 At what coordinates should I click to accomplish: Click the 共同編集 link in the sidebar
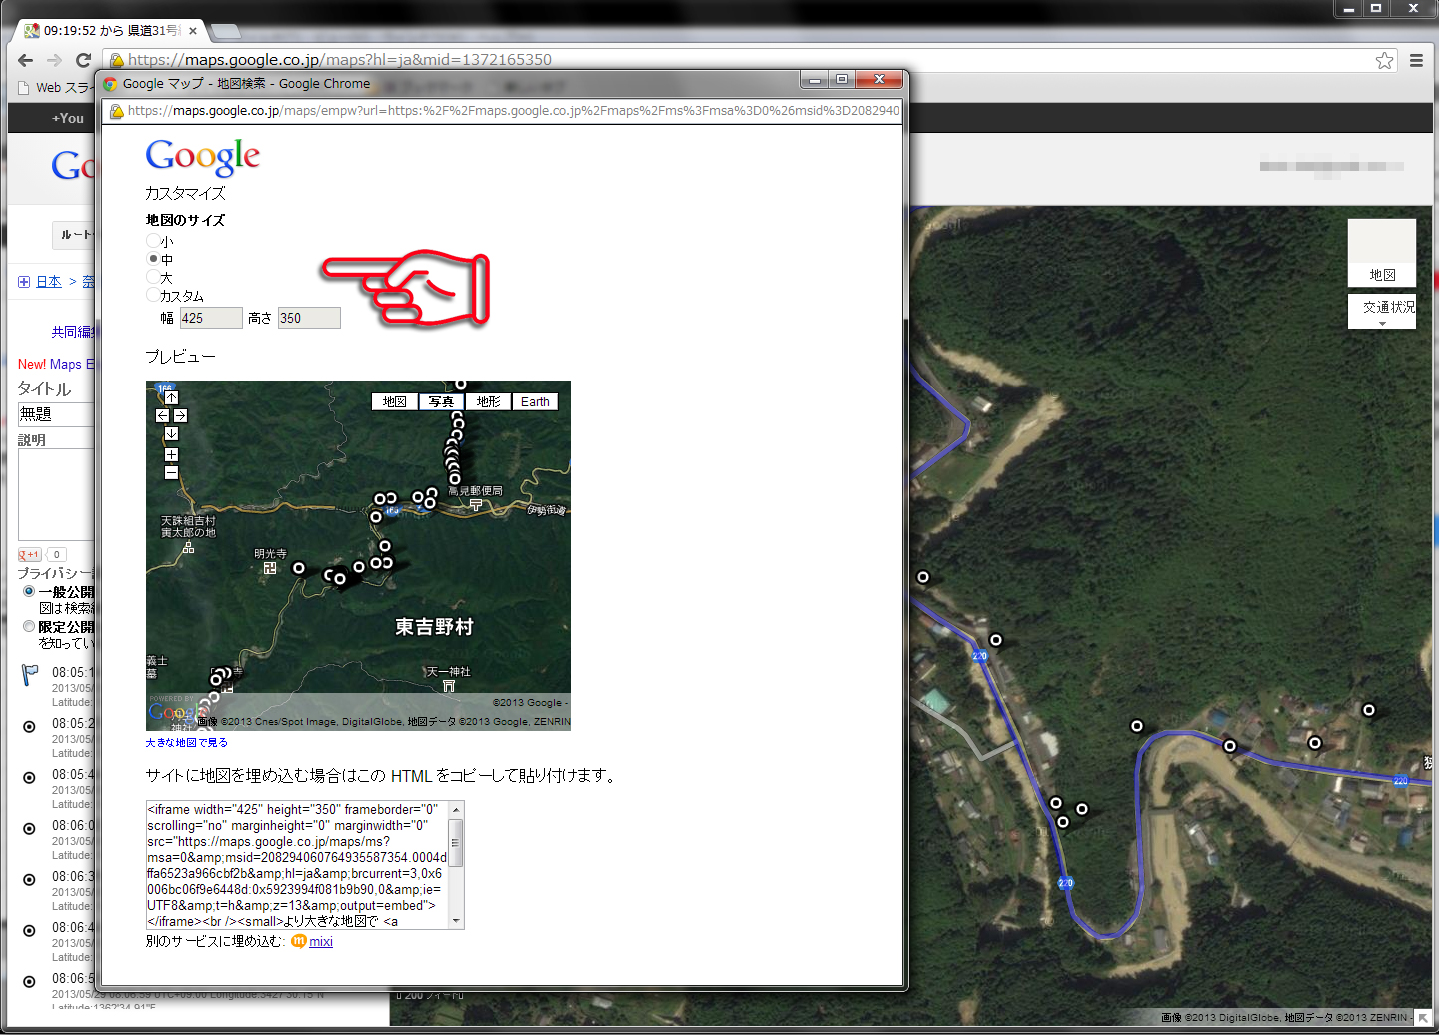click(72, 332)
